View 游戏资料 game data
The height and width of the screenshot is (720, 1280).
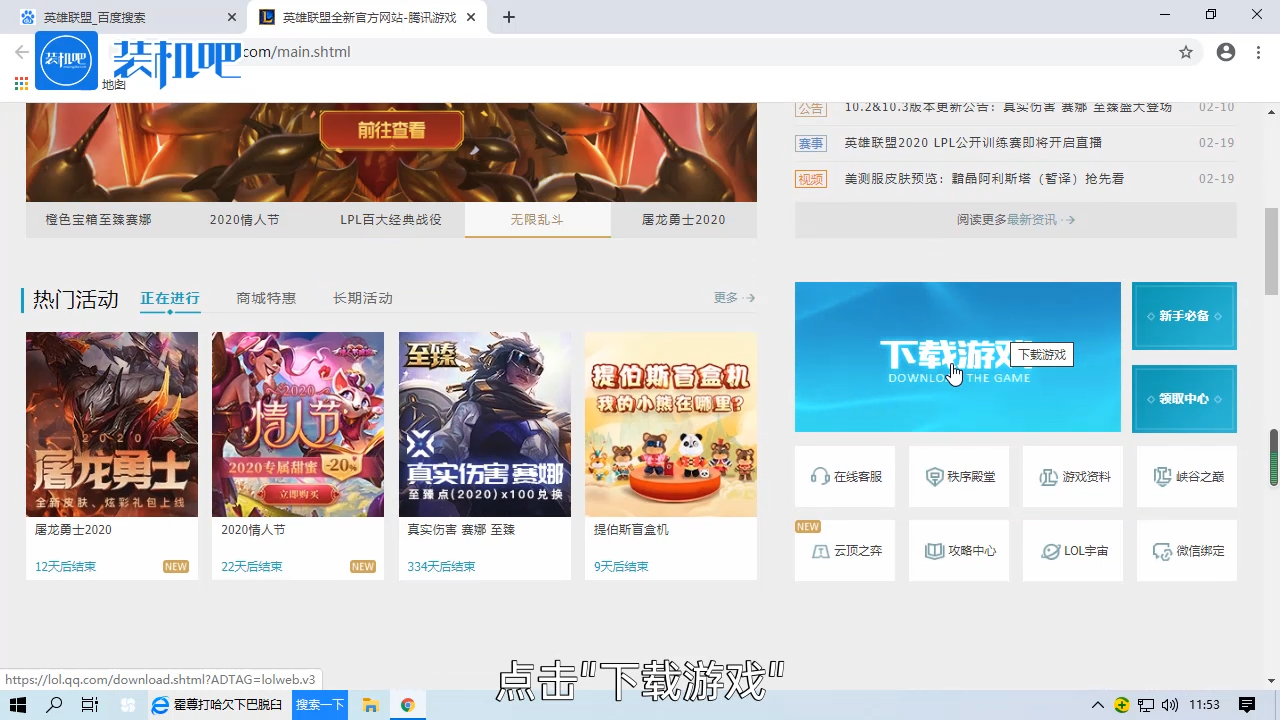click(x=1072, y=476)
